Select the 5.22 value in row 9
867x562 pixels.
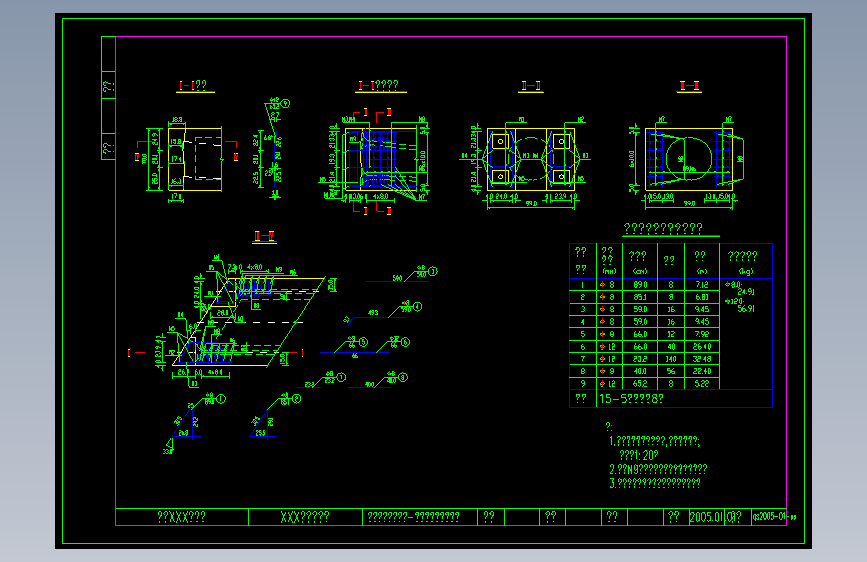tap(702, 383)
